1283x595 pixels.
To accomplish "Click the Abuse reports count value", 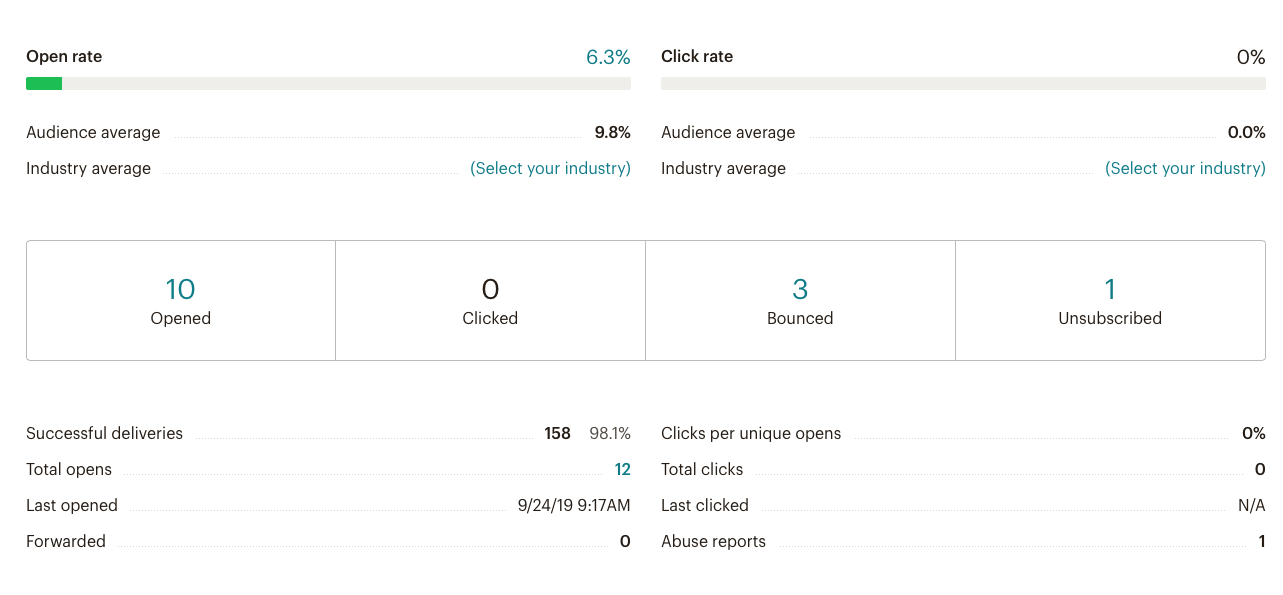I will point(1262,542).
